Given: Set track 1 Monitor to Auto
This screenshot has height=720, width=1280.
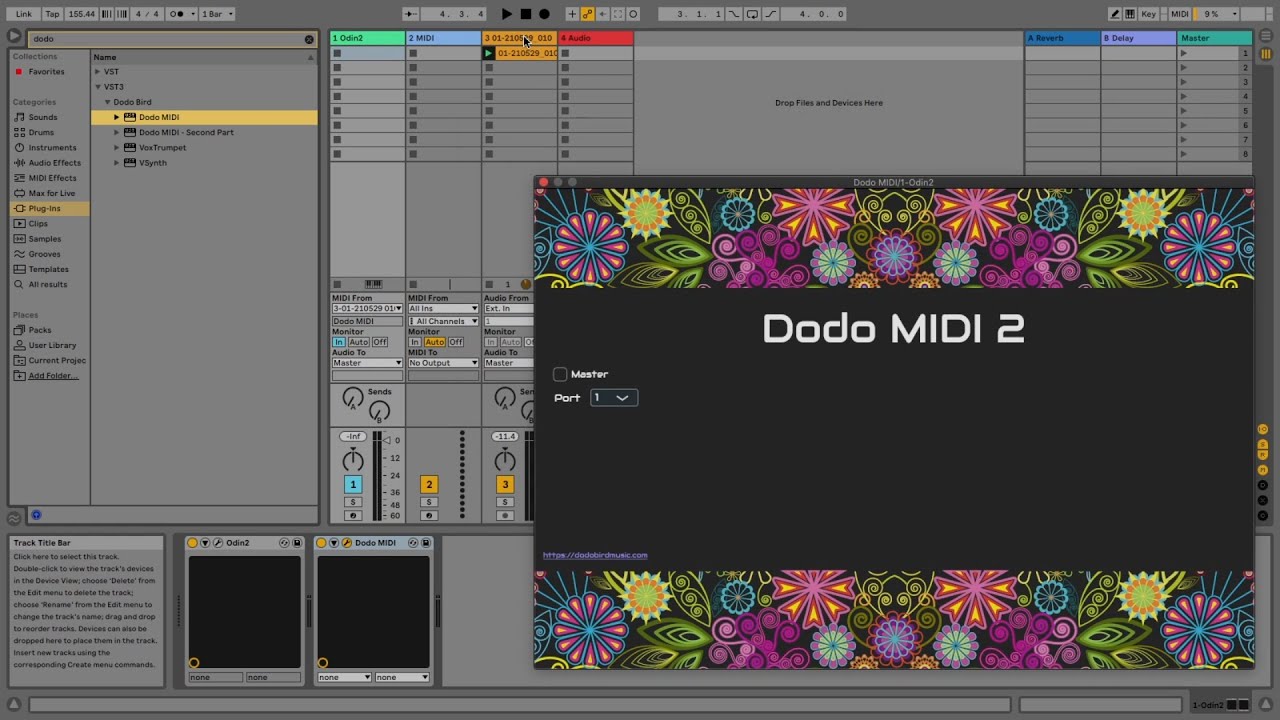Looking at the screenshot, I should (x=359, y=342).
